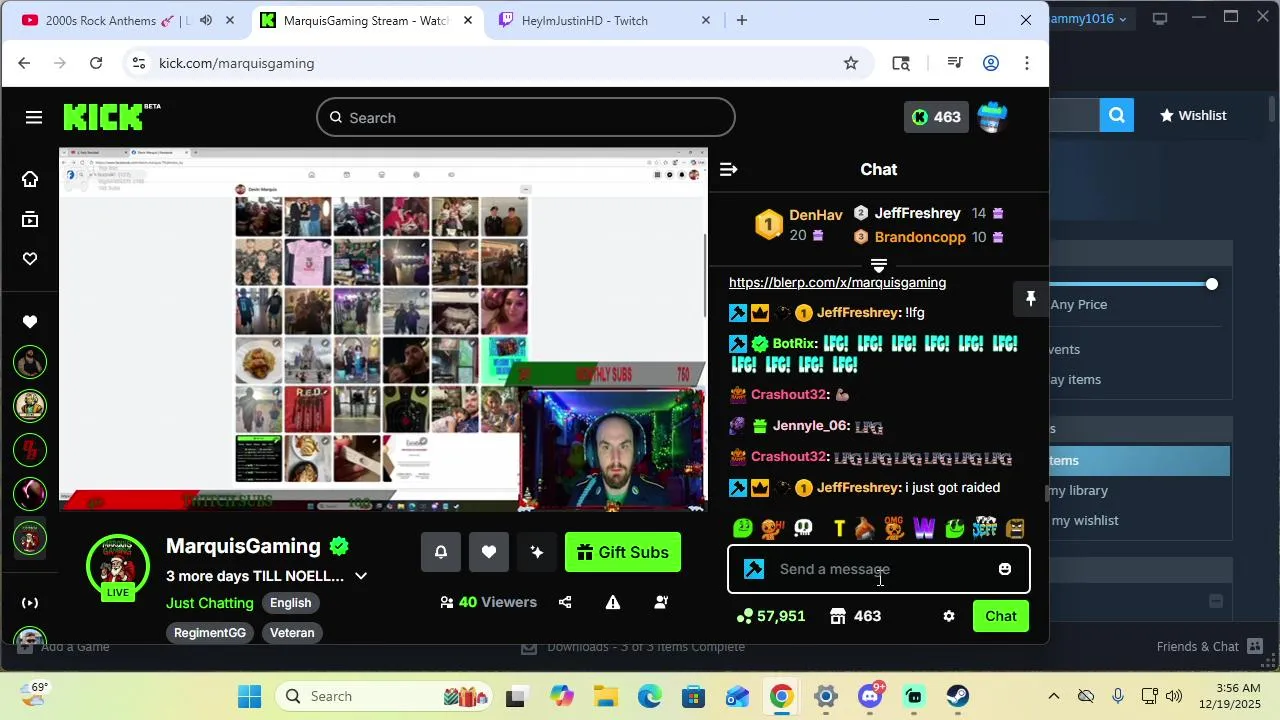Toggle follow heart for MarquisGaming

tap(489, 552)
